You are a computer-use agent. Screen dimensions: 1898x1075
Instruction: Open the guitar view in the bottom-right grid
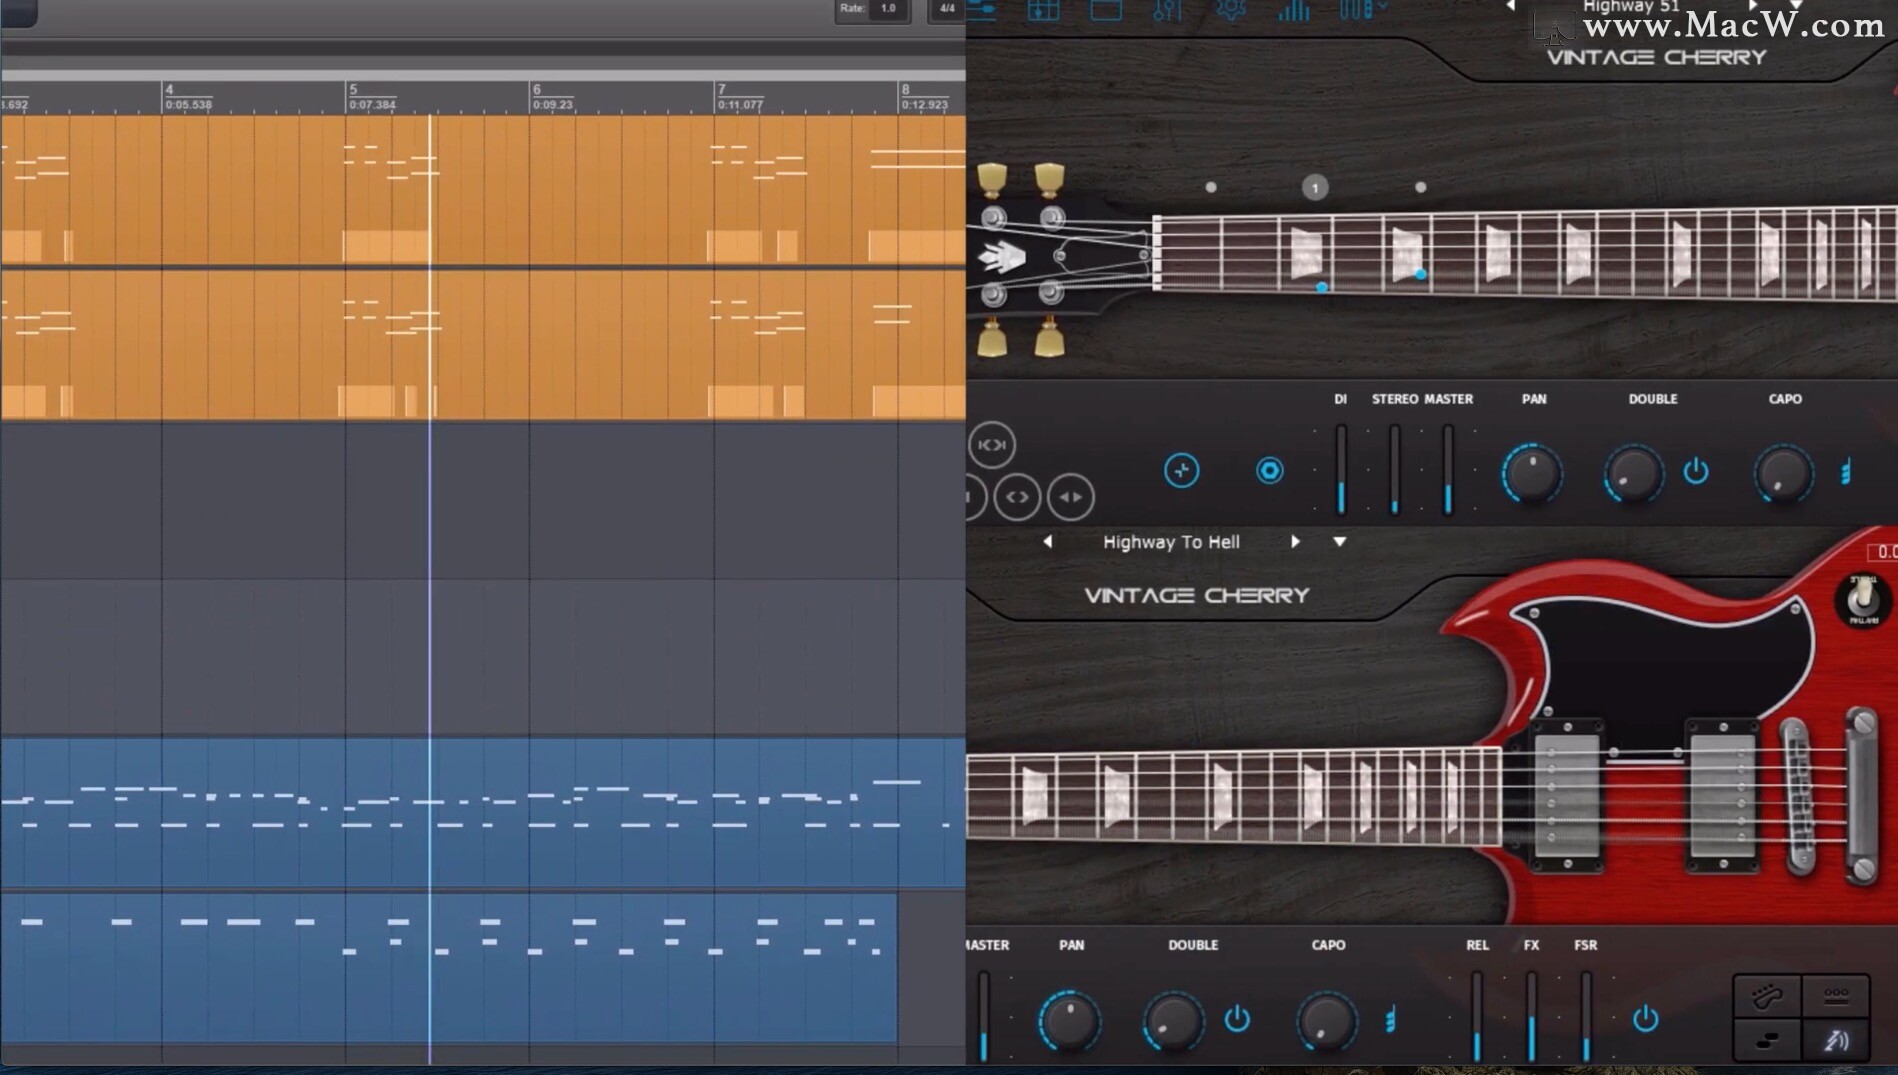click(1767, 995)
